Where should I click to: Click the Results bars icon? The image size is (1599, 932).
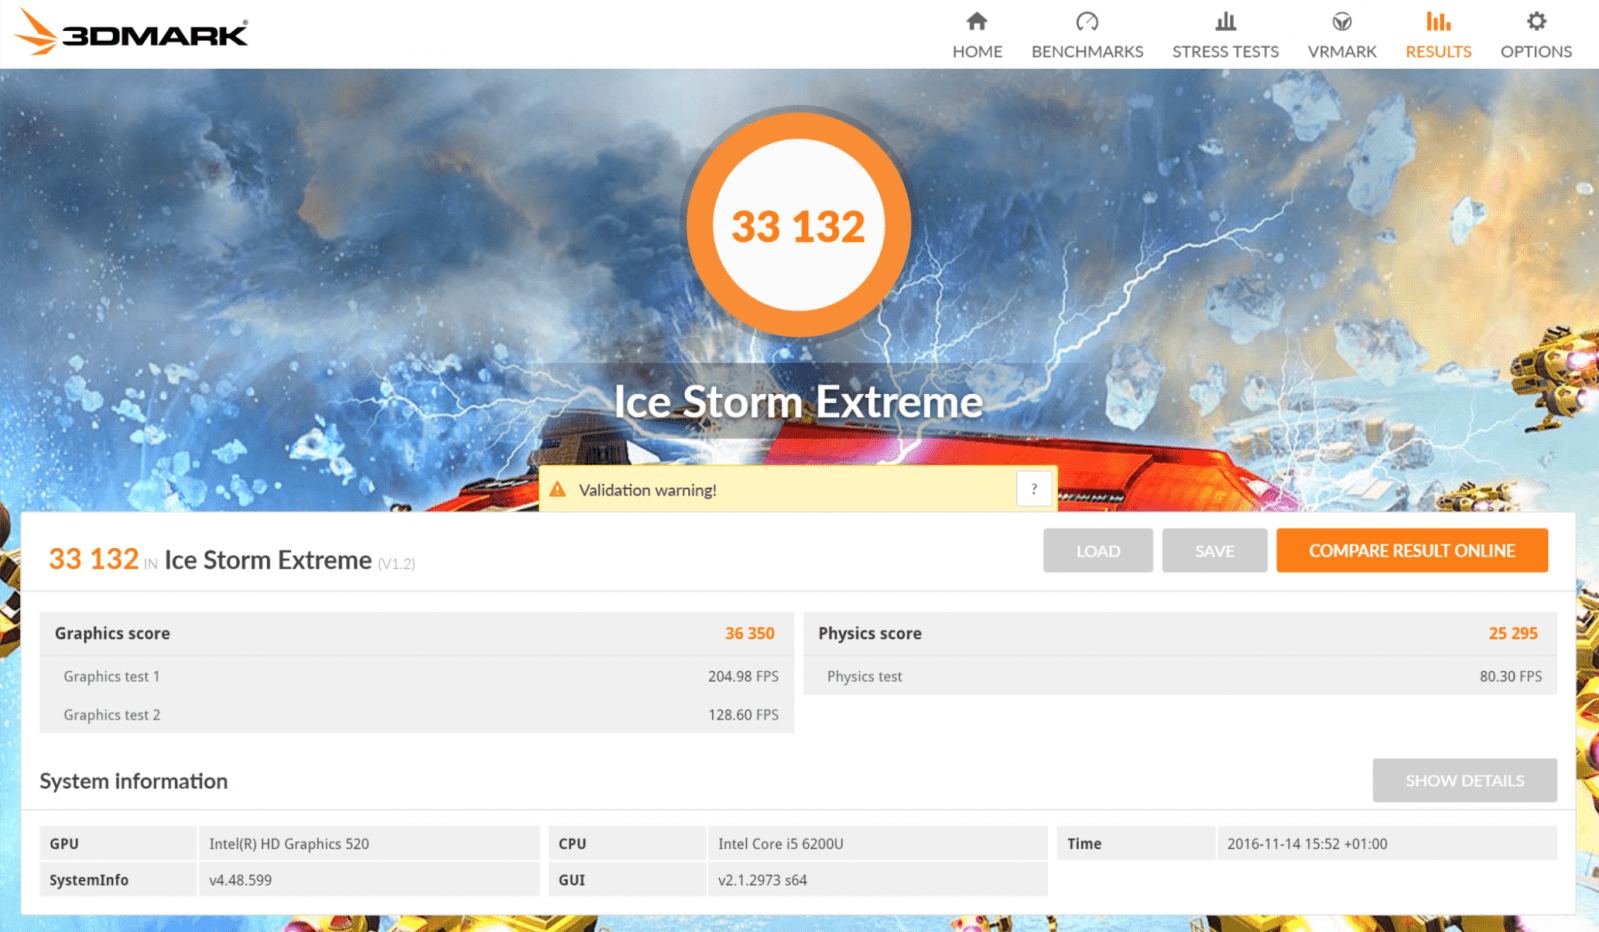(1438, 21)
